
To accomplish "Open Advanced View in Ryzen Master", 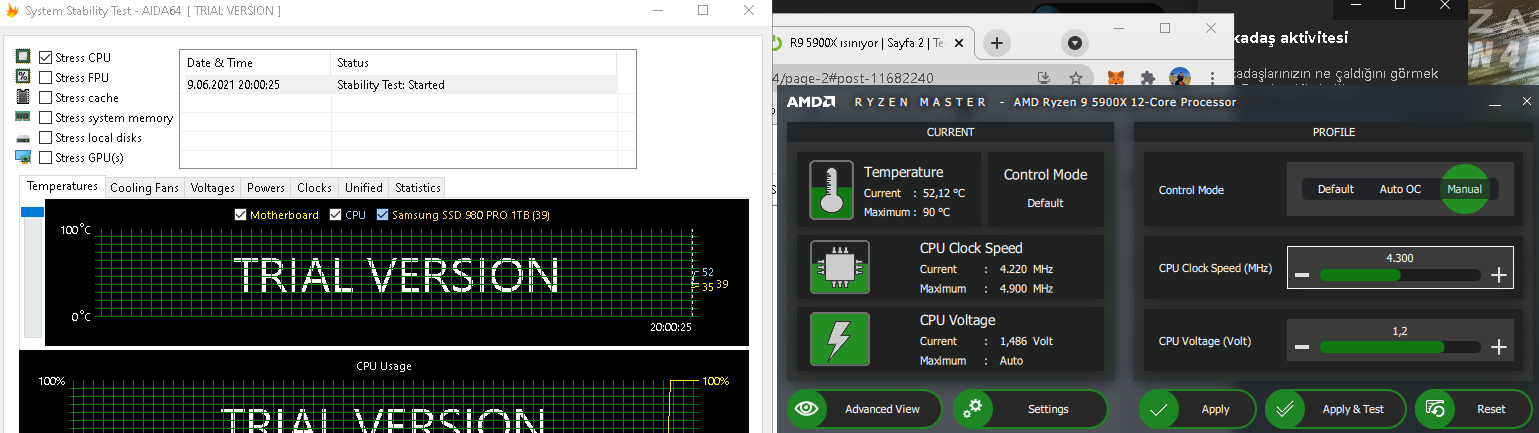I will (866, 409).
